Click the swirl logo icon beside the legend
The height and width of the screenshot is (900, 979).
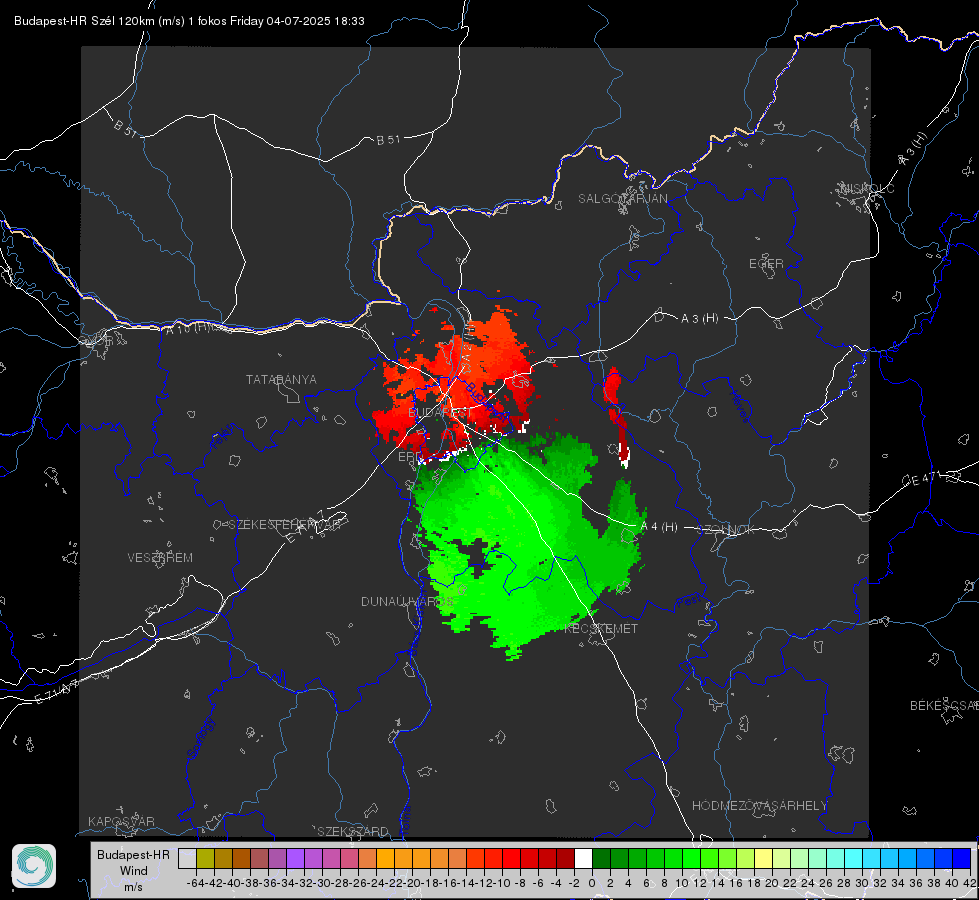point(34,866)
